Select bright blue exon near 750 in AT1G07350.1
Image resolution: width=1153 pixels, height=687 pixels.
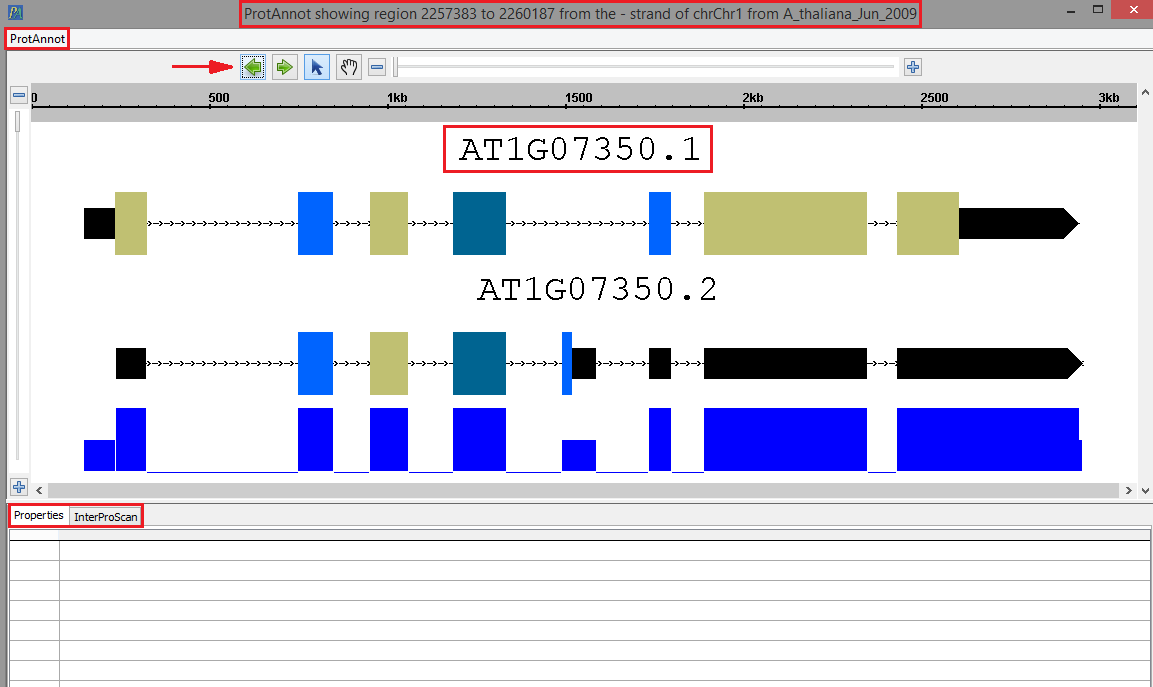tap(315, 224)
